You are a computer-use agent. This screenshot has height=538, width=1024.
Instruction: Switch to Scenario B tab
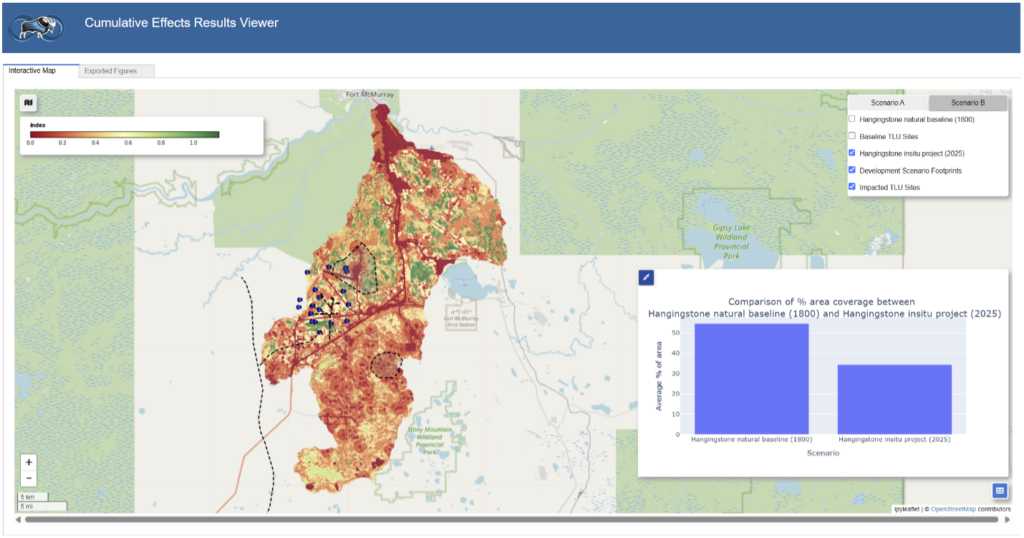(x=967, y=103)
